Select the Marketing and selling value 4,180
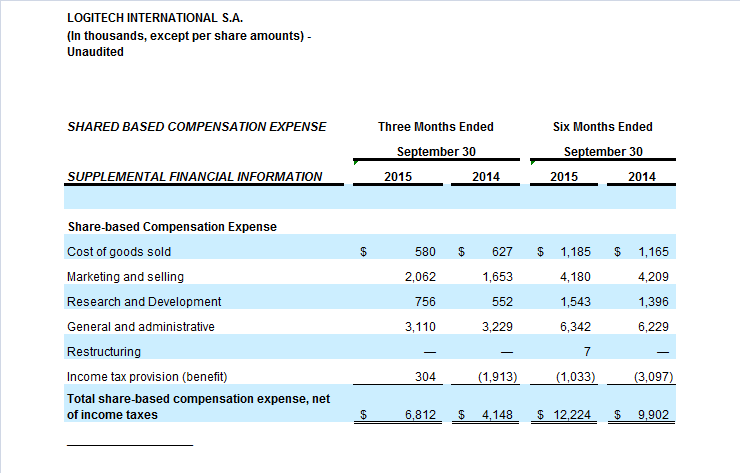The image size is (740, 473). 575,277
